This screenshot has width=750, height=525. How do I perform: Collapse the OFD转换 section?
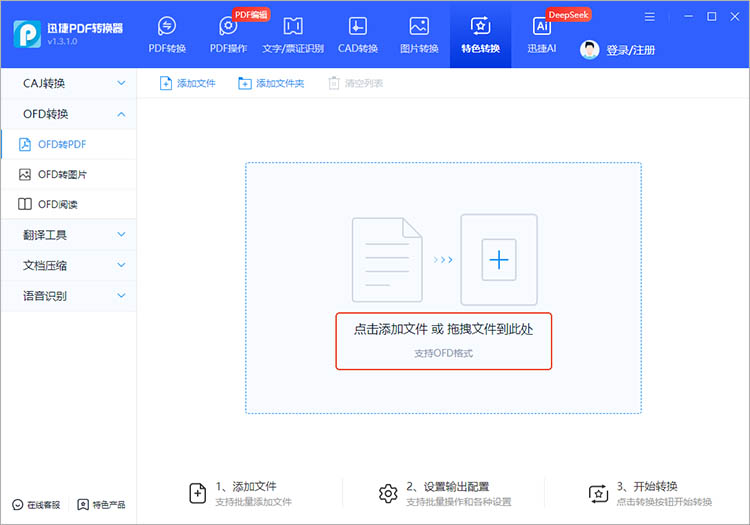pos(69,114)
